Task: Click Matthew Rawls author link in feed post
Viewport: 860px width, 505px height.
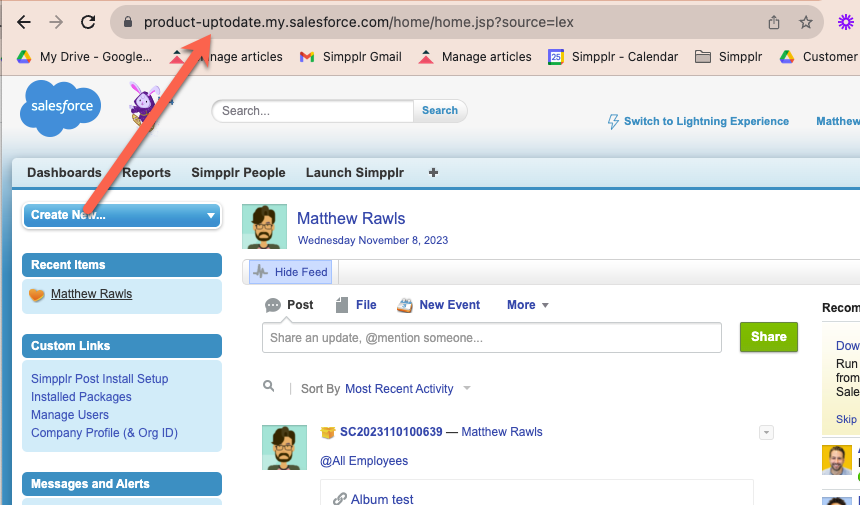Action: click(502, 432)
